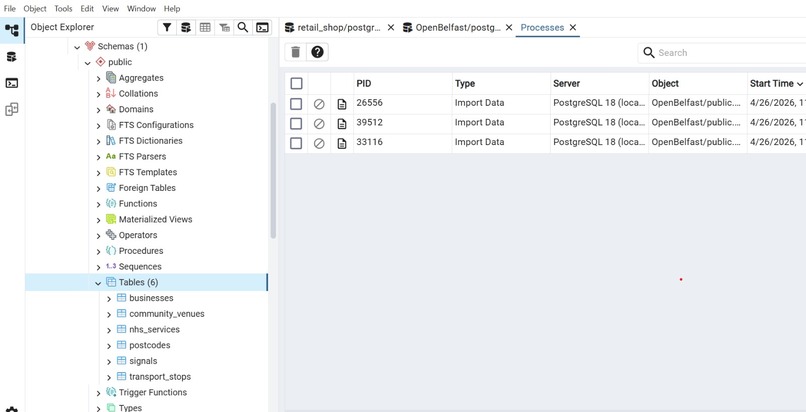
Task: View log details for PID 26556
Action: [342, 104]
